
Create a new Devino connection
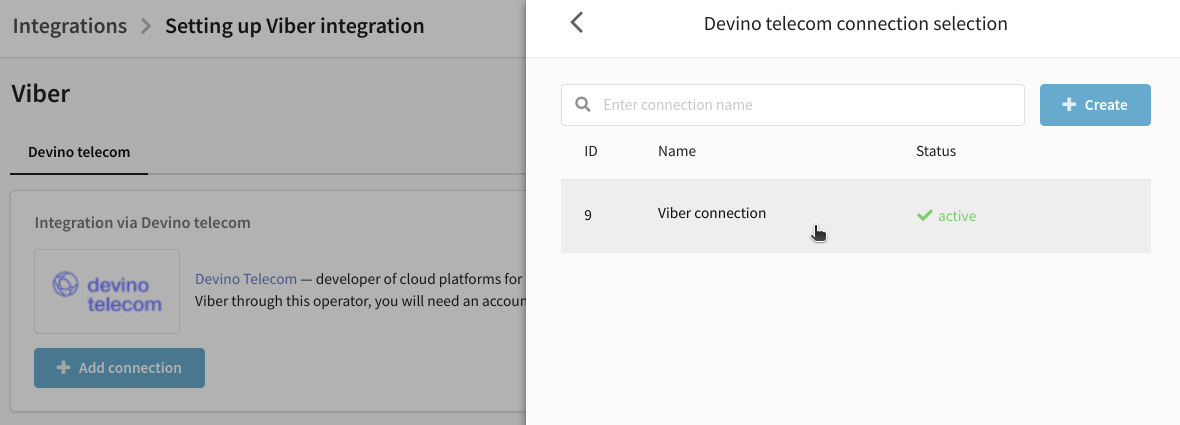(x=1095, y=105)
